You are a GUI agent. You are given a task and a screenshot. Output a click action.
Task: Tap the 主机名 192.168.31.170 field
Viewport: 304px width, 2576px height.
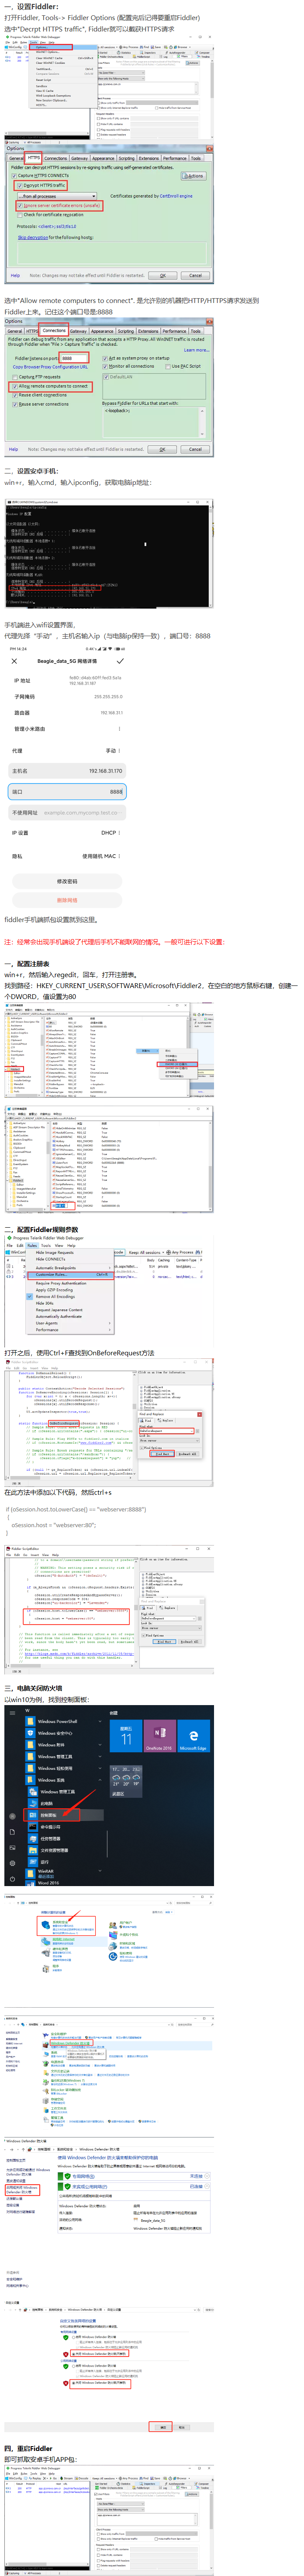(67, 771)
